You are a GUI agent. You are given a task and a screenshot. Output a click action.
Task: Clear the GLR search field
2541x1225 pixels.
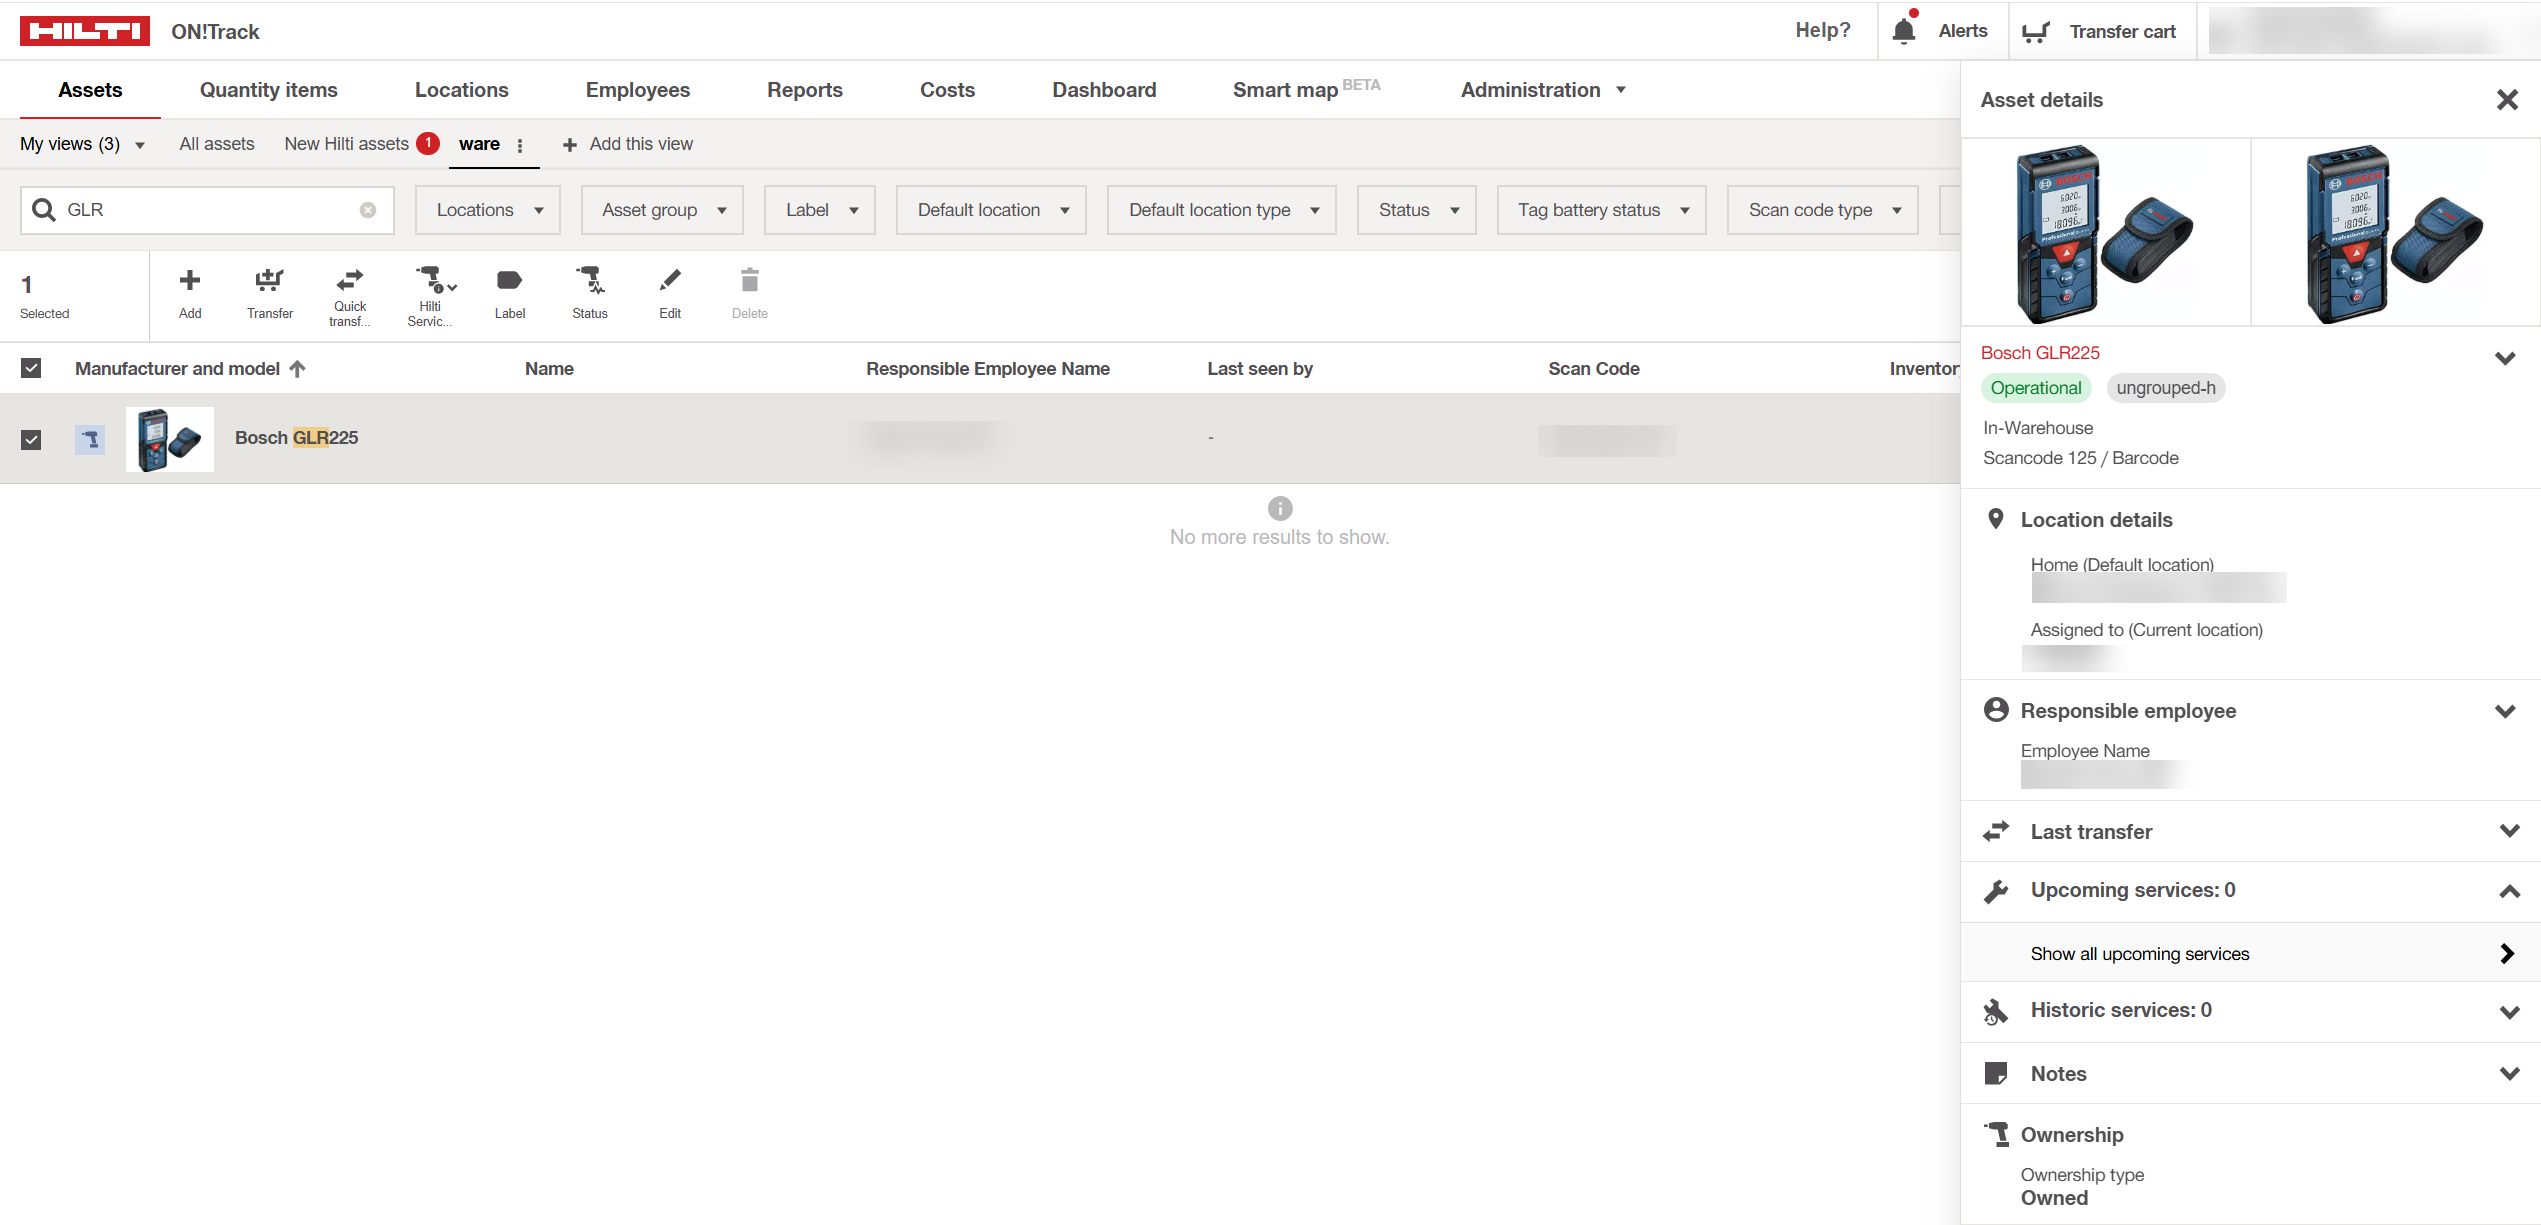[368, 210]
